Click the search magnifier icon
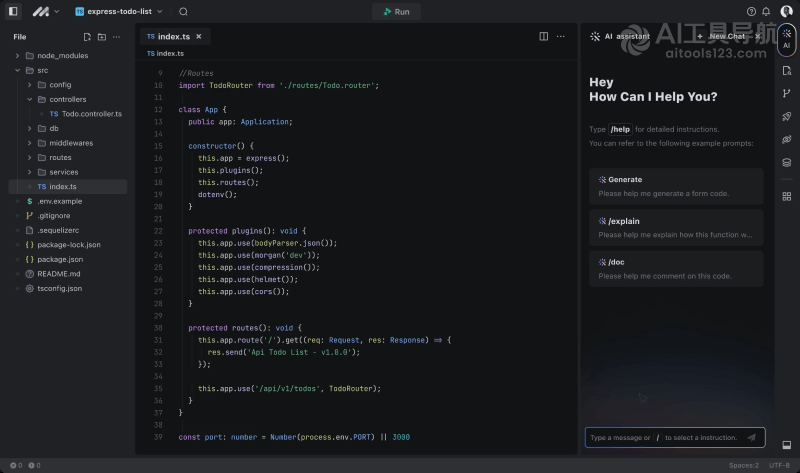Viewport: 800px width, 473px height. coord(183,12)
